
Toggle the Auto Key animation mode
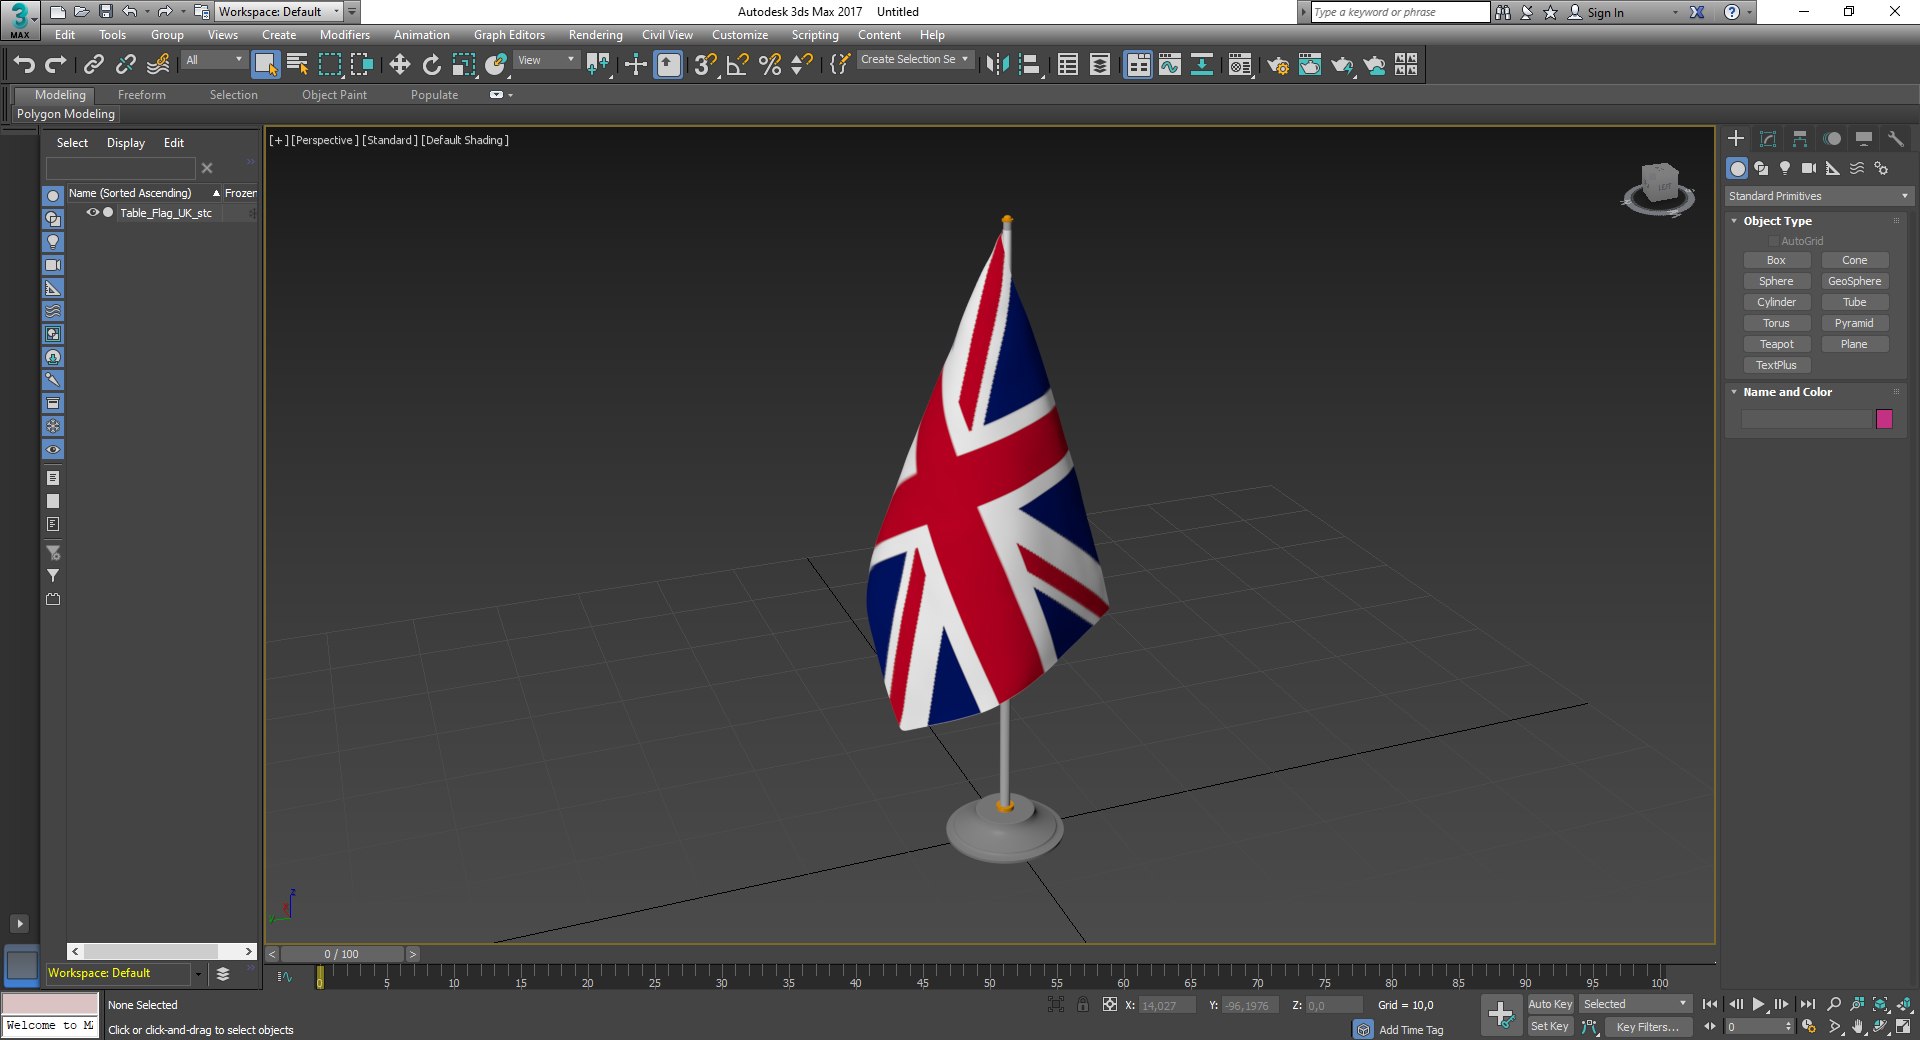click(1550, 1004)
